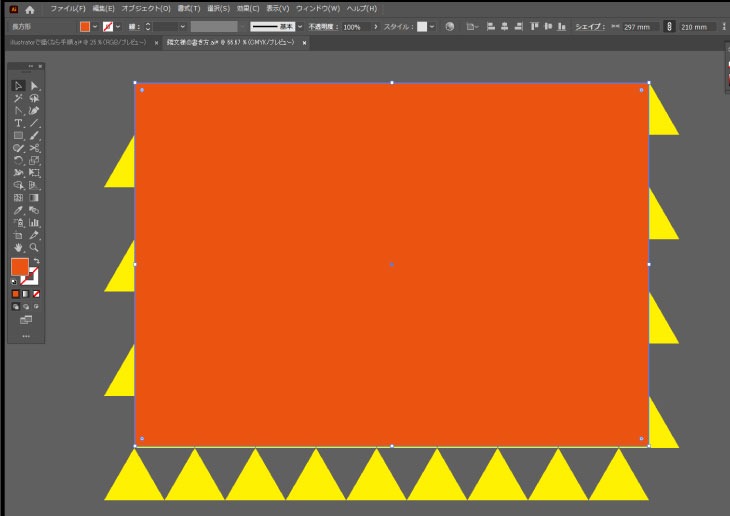
Task: Select the Magic Wand tool
Action: [18, 98]
